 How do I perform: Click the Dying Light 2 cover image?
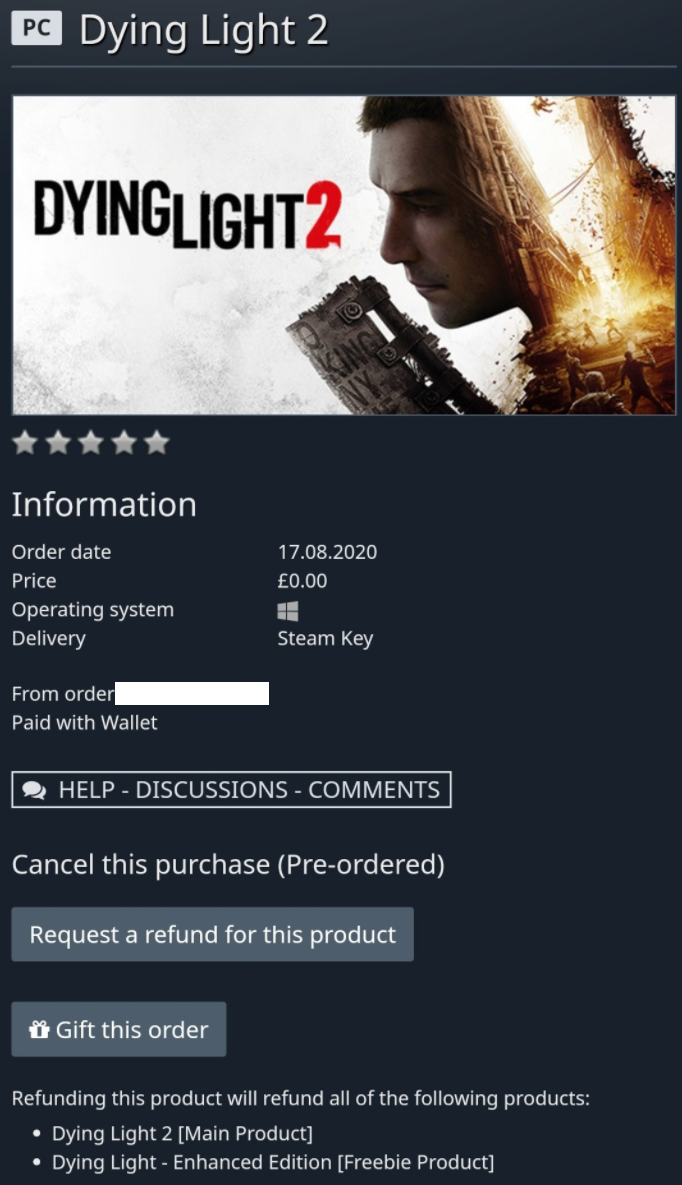click(x=344, y=255)
